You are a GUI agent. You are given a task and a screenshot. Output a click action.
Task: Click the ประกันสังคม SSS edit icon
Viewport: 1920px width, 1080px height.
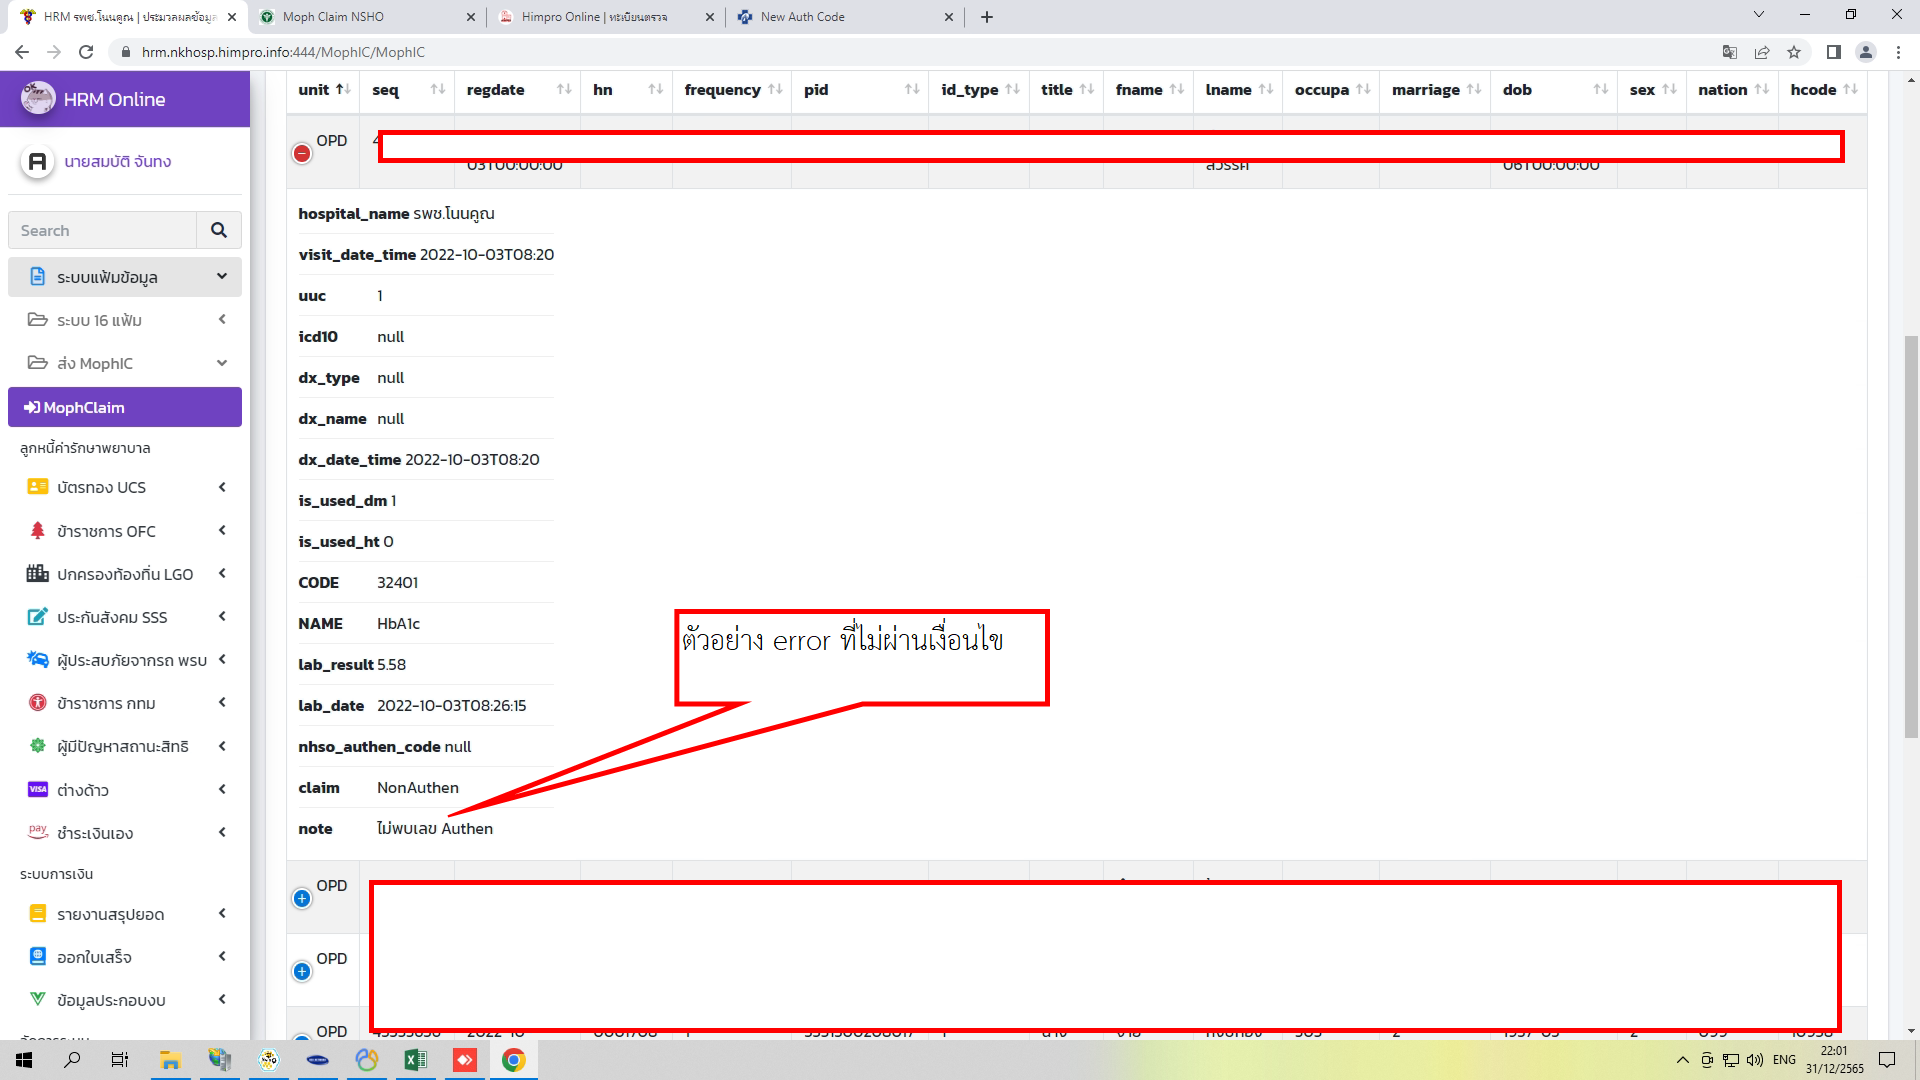tap(38, 617)
